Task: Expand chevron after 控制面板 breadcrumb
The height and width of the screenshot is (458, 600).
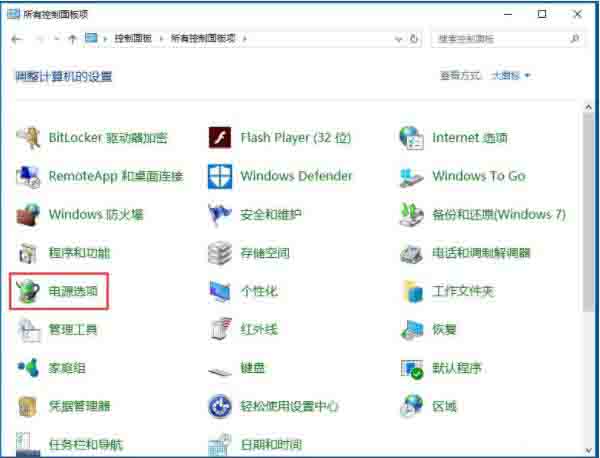Action: (x=161, y=39)
